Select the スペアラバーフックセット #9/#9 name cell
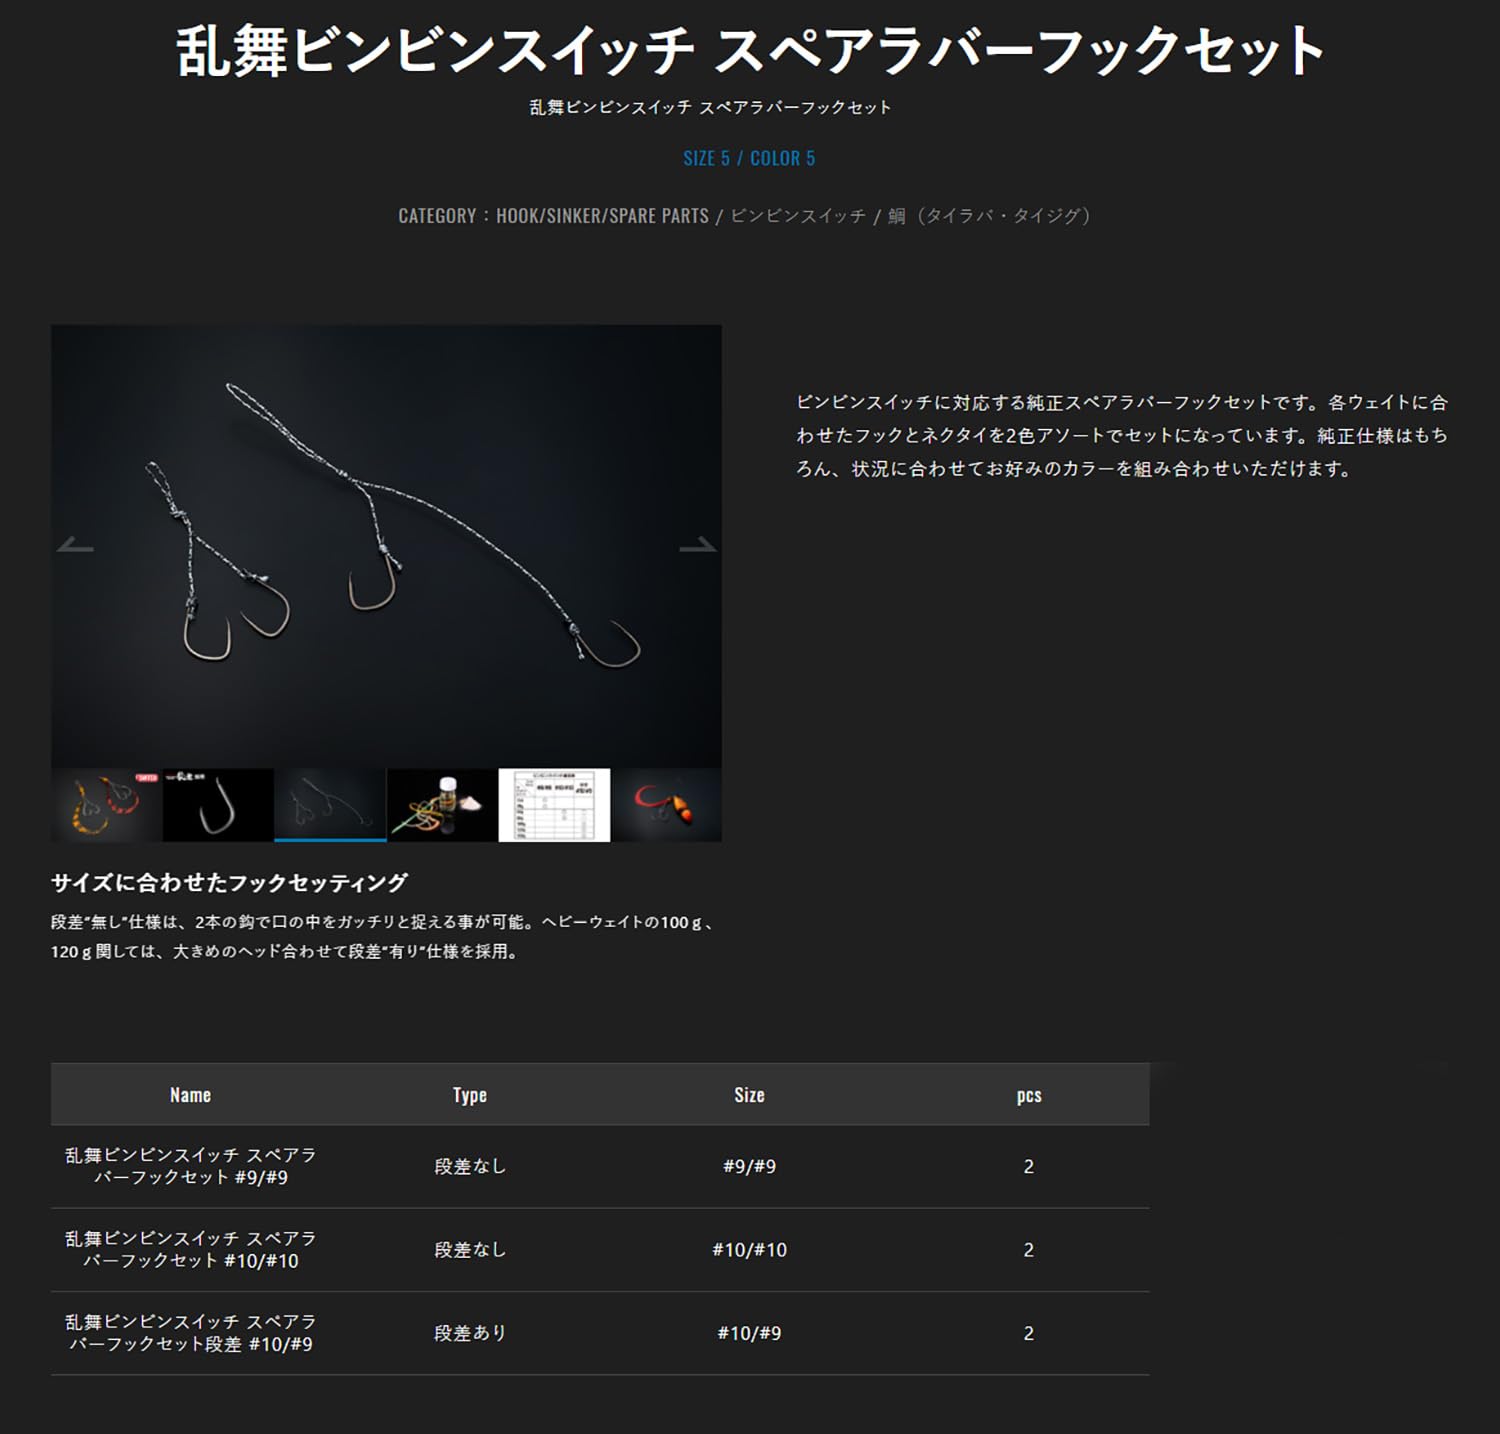This screenshot has height=1434, width=1500. point(190,1166)
